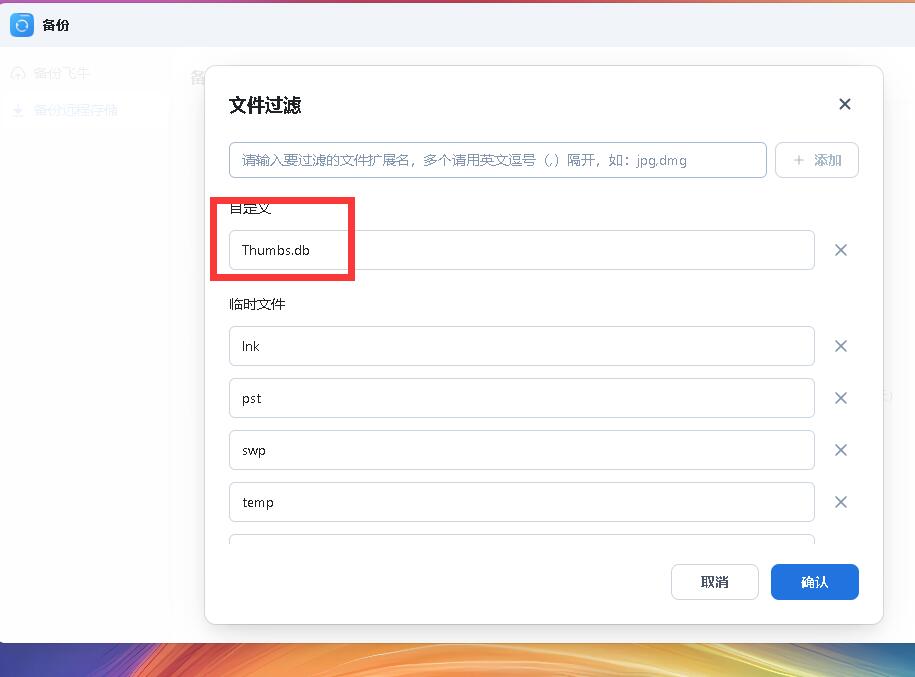This screenshot has width=915, height=677.
Task: Focus the file extension input field
Action: [497, 159]
